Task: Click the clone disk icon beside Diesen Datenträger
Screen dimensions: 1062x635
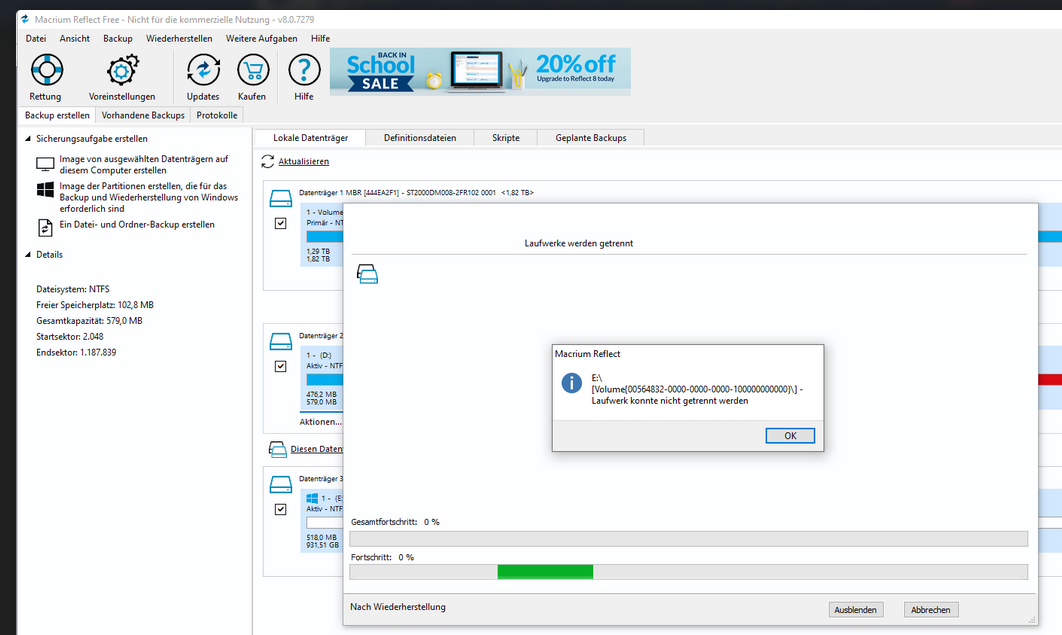Action: click(277, 449)
